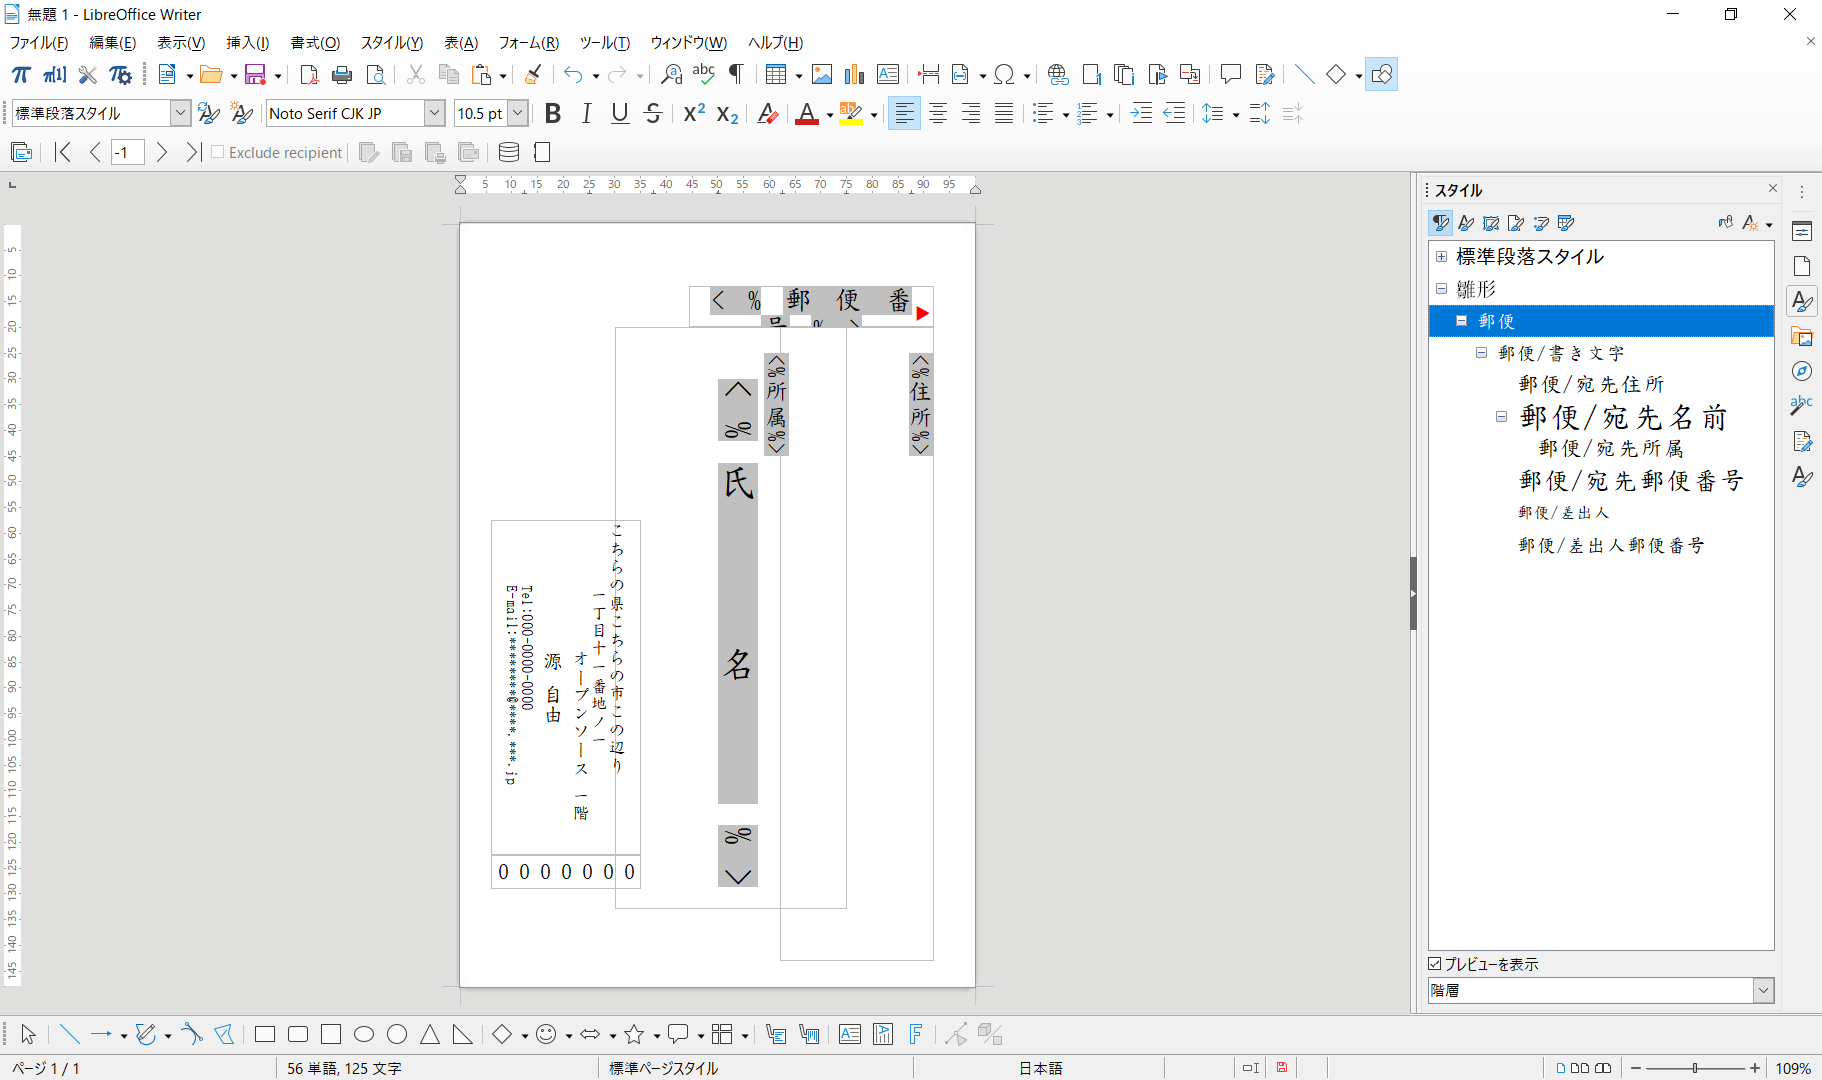Select the rectangle drawing tool
This screenshot has width=1822, height=1080.
point(265,1035)
